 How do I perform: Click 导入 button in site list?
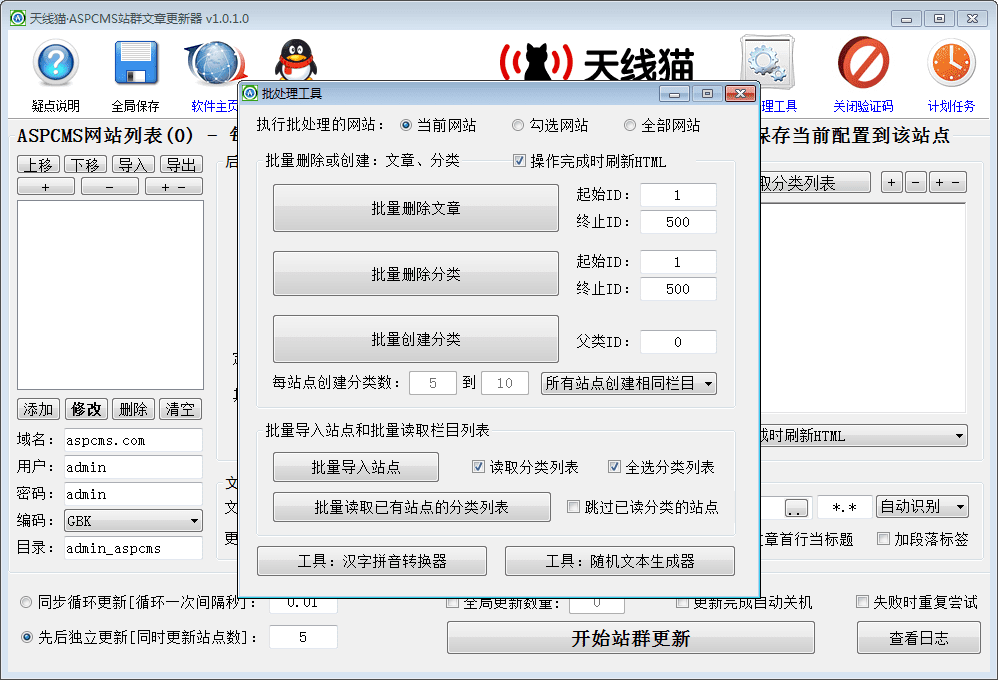click(x=133, y=165)
